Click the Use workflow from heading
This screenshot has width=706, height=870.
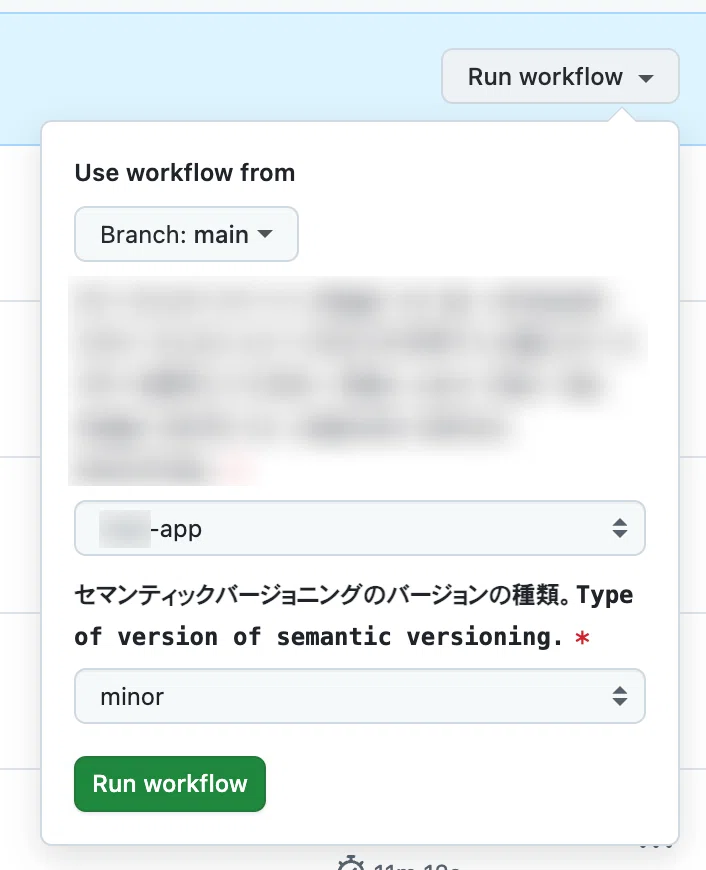coord(185,173)
